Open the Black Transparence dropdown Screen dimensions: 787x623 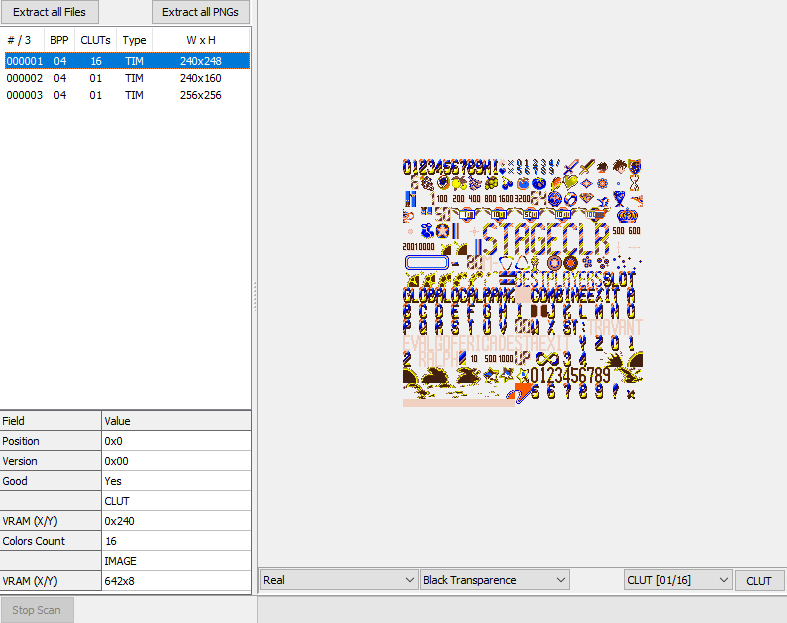point(494,580)
